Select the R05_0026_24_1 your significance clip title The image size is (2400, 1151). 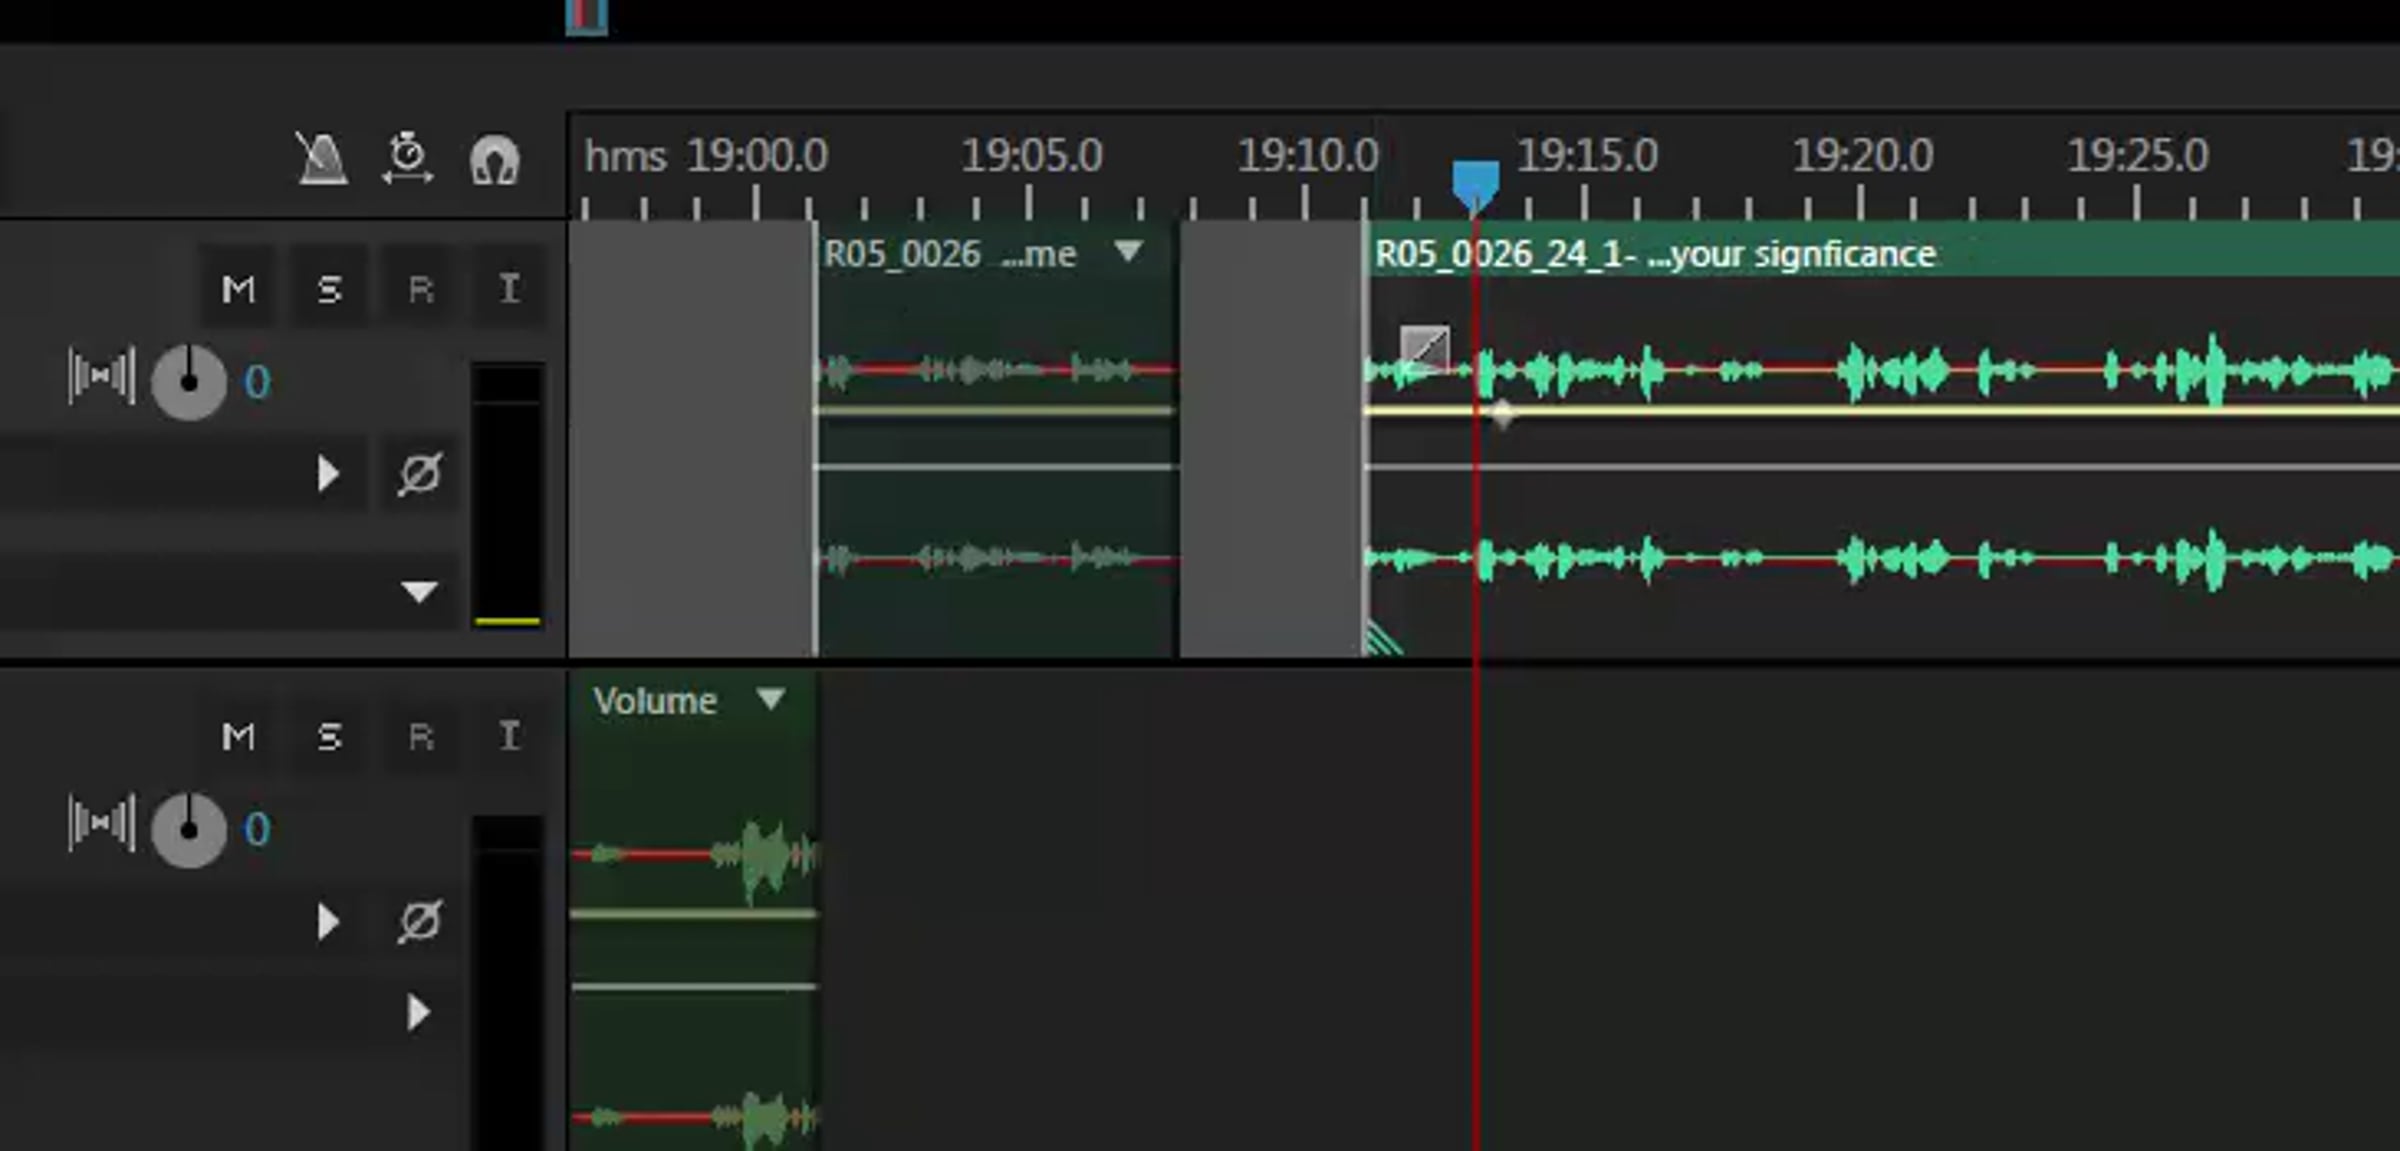click(x=1654, y=254)
